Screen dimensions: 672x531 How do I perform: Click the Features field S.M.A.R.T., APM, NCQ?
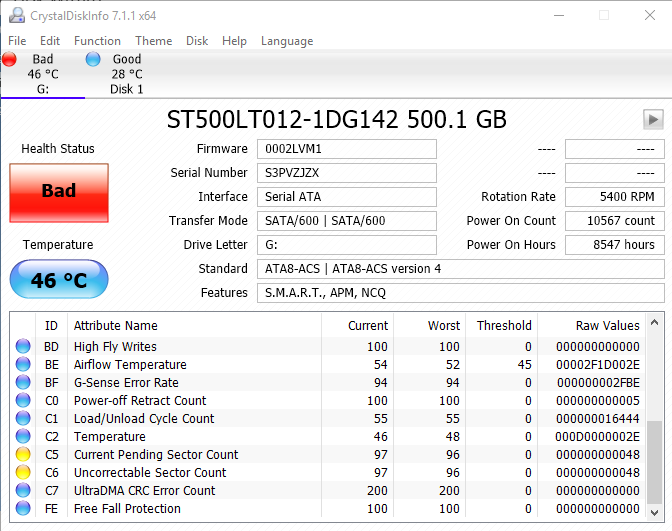coord(461,293)
